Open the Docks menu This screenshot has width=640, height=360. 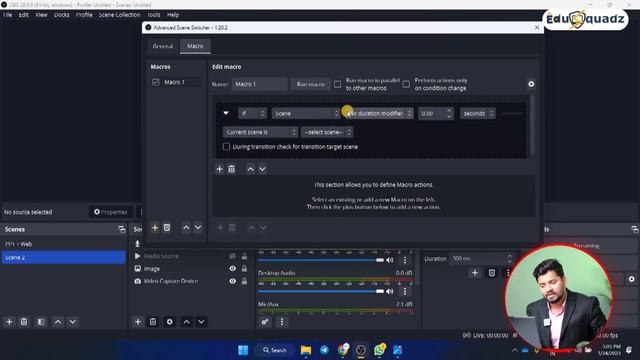[x=62, y=15]
